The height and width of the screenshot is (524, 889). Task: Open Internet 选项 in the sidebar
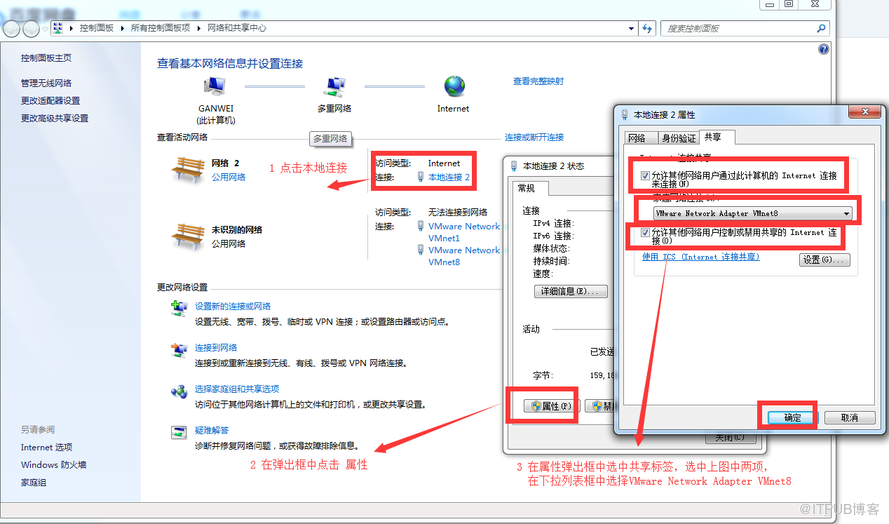point(46,447)
